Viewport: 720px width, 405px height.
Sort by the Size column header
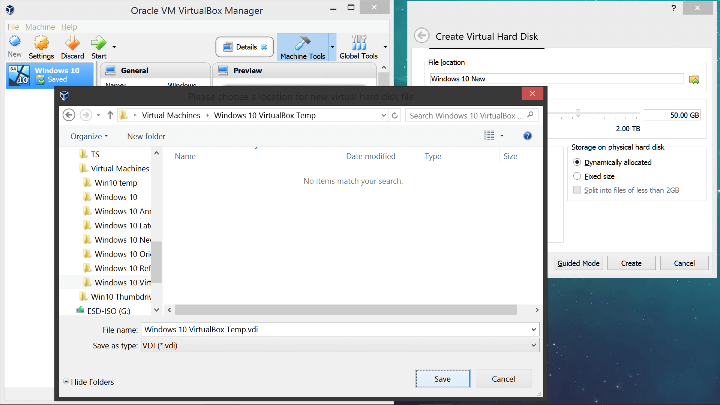pos(510,156)
